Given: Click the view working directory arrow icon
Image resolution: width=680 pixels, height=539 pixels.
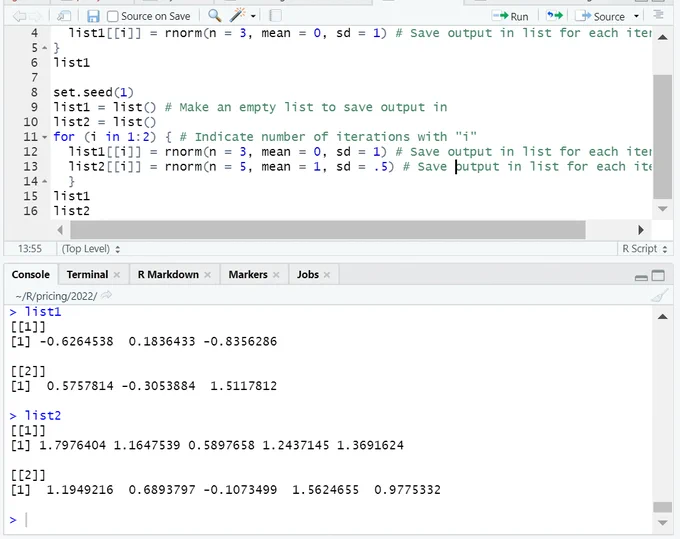Looking at the screenshot, I should [x=106, y=296].
